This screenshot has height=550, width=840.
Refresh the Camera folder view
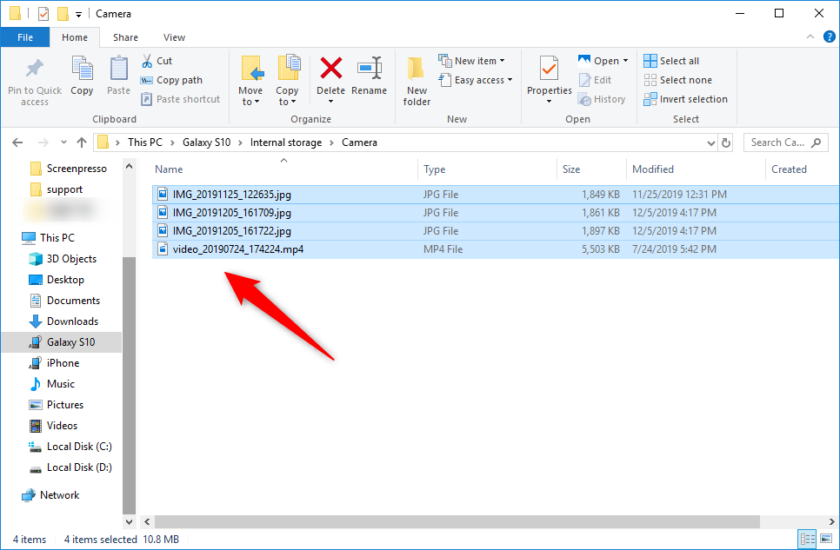coord(726,143)
